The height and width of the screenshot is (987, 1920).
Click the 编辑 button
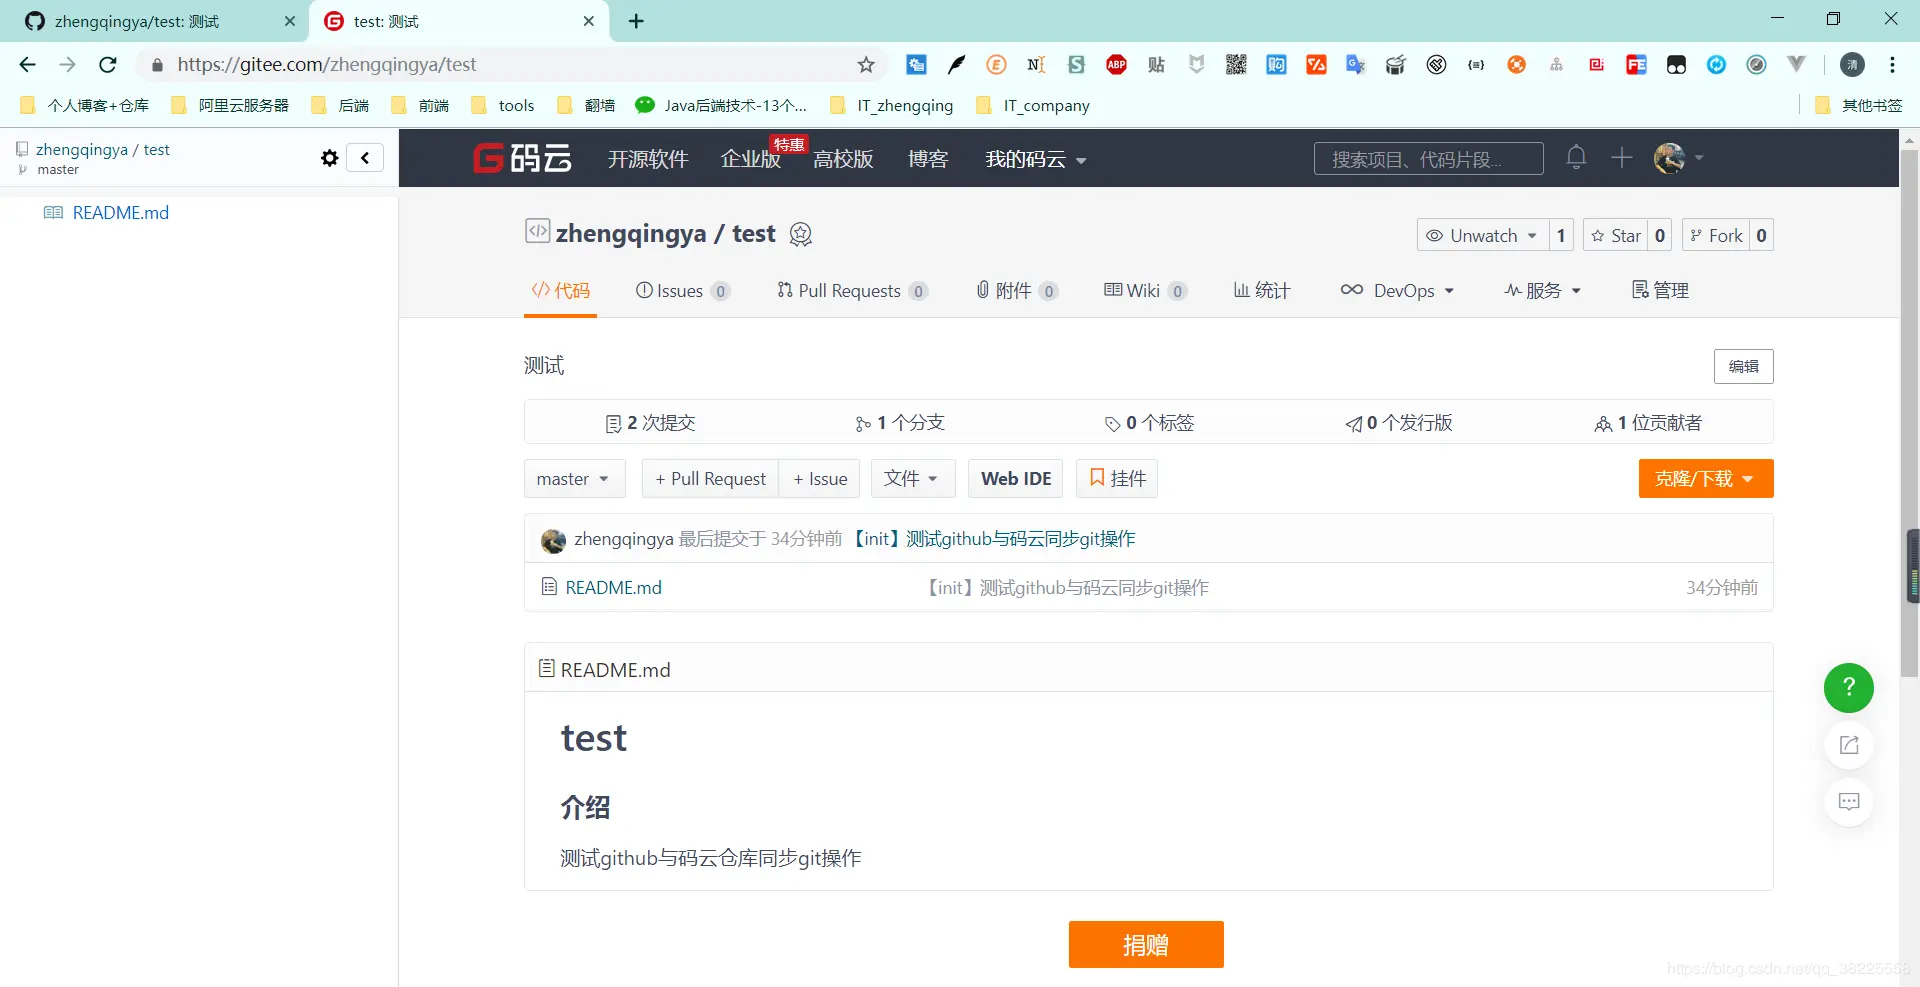[1743, 366]
